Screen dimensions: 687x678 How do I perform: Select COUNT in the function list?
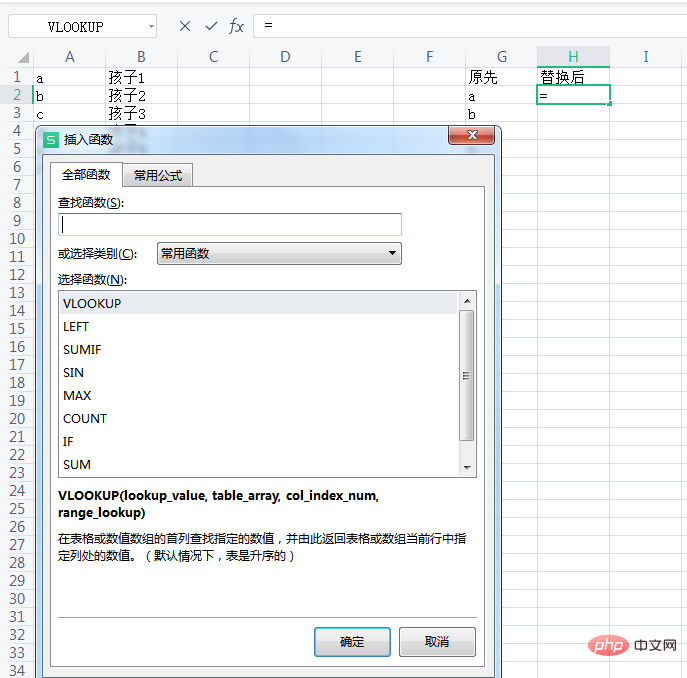[258, 419]
